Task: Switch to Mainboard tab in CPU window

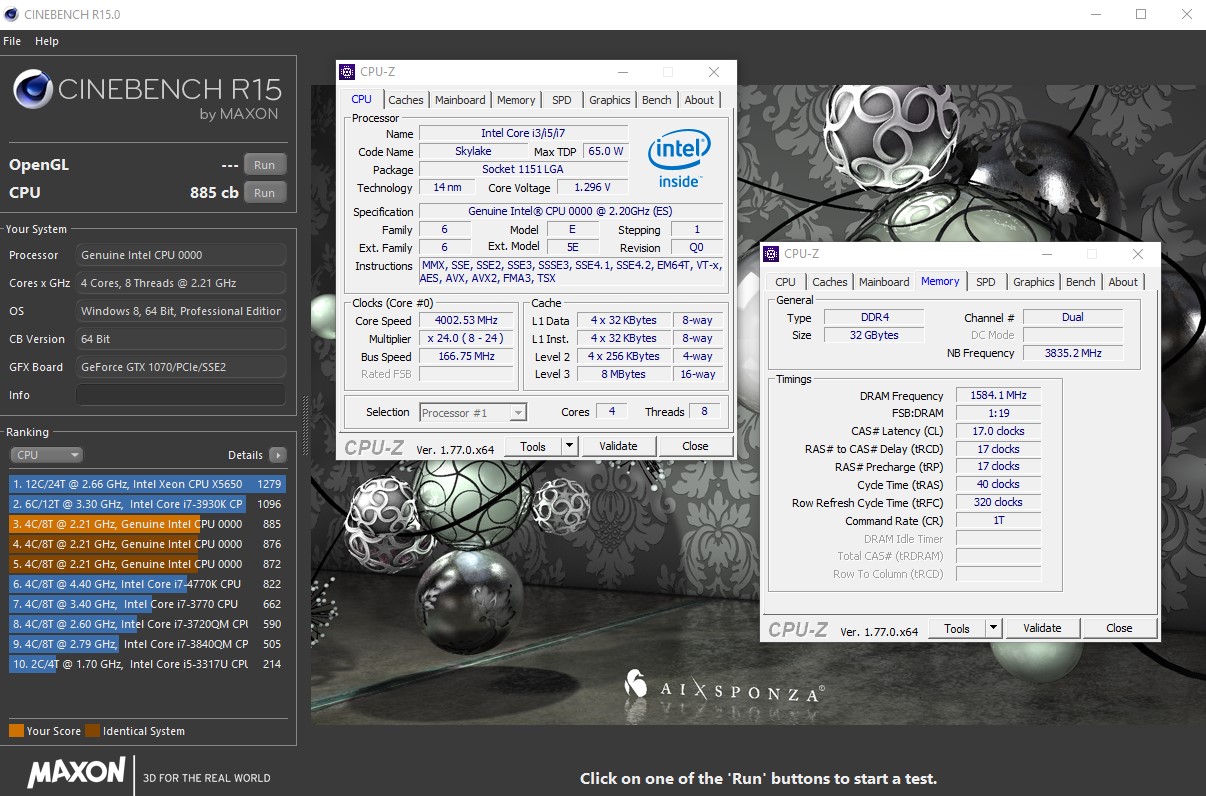Action: point(460,100)
